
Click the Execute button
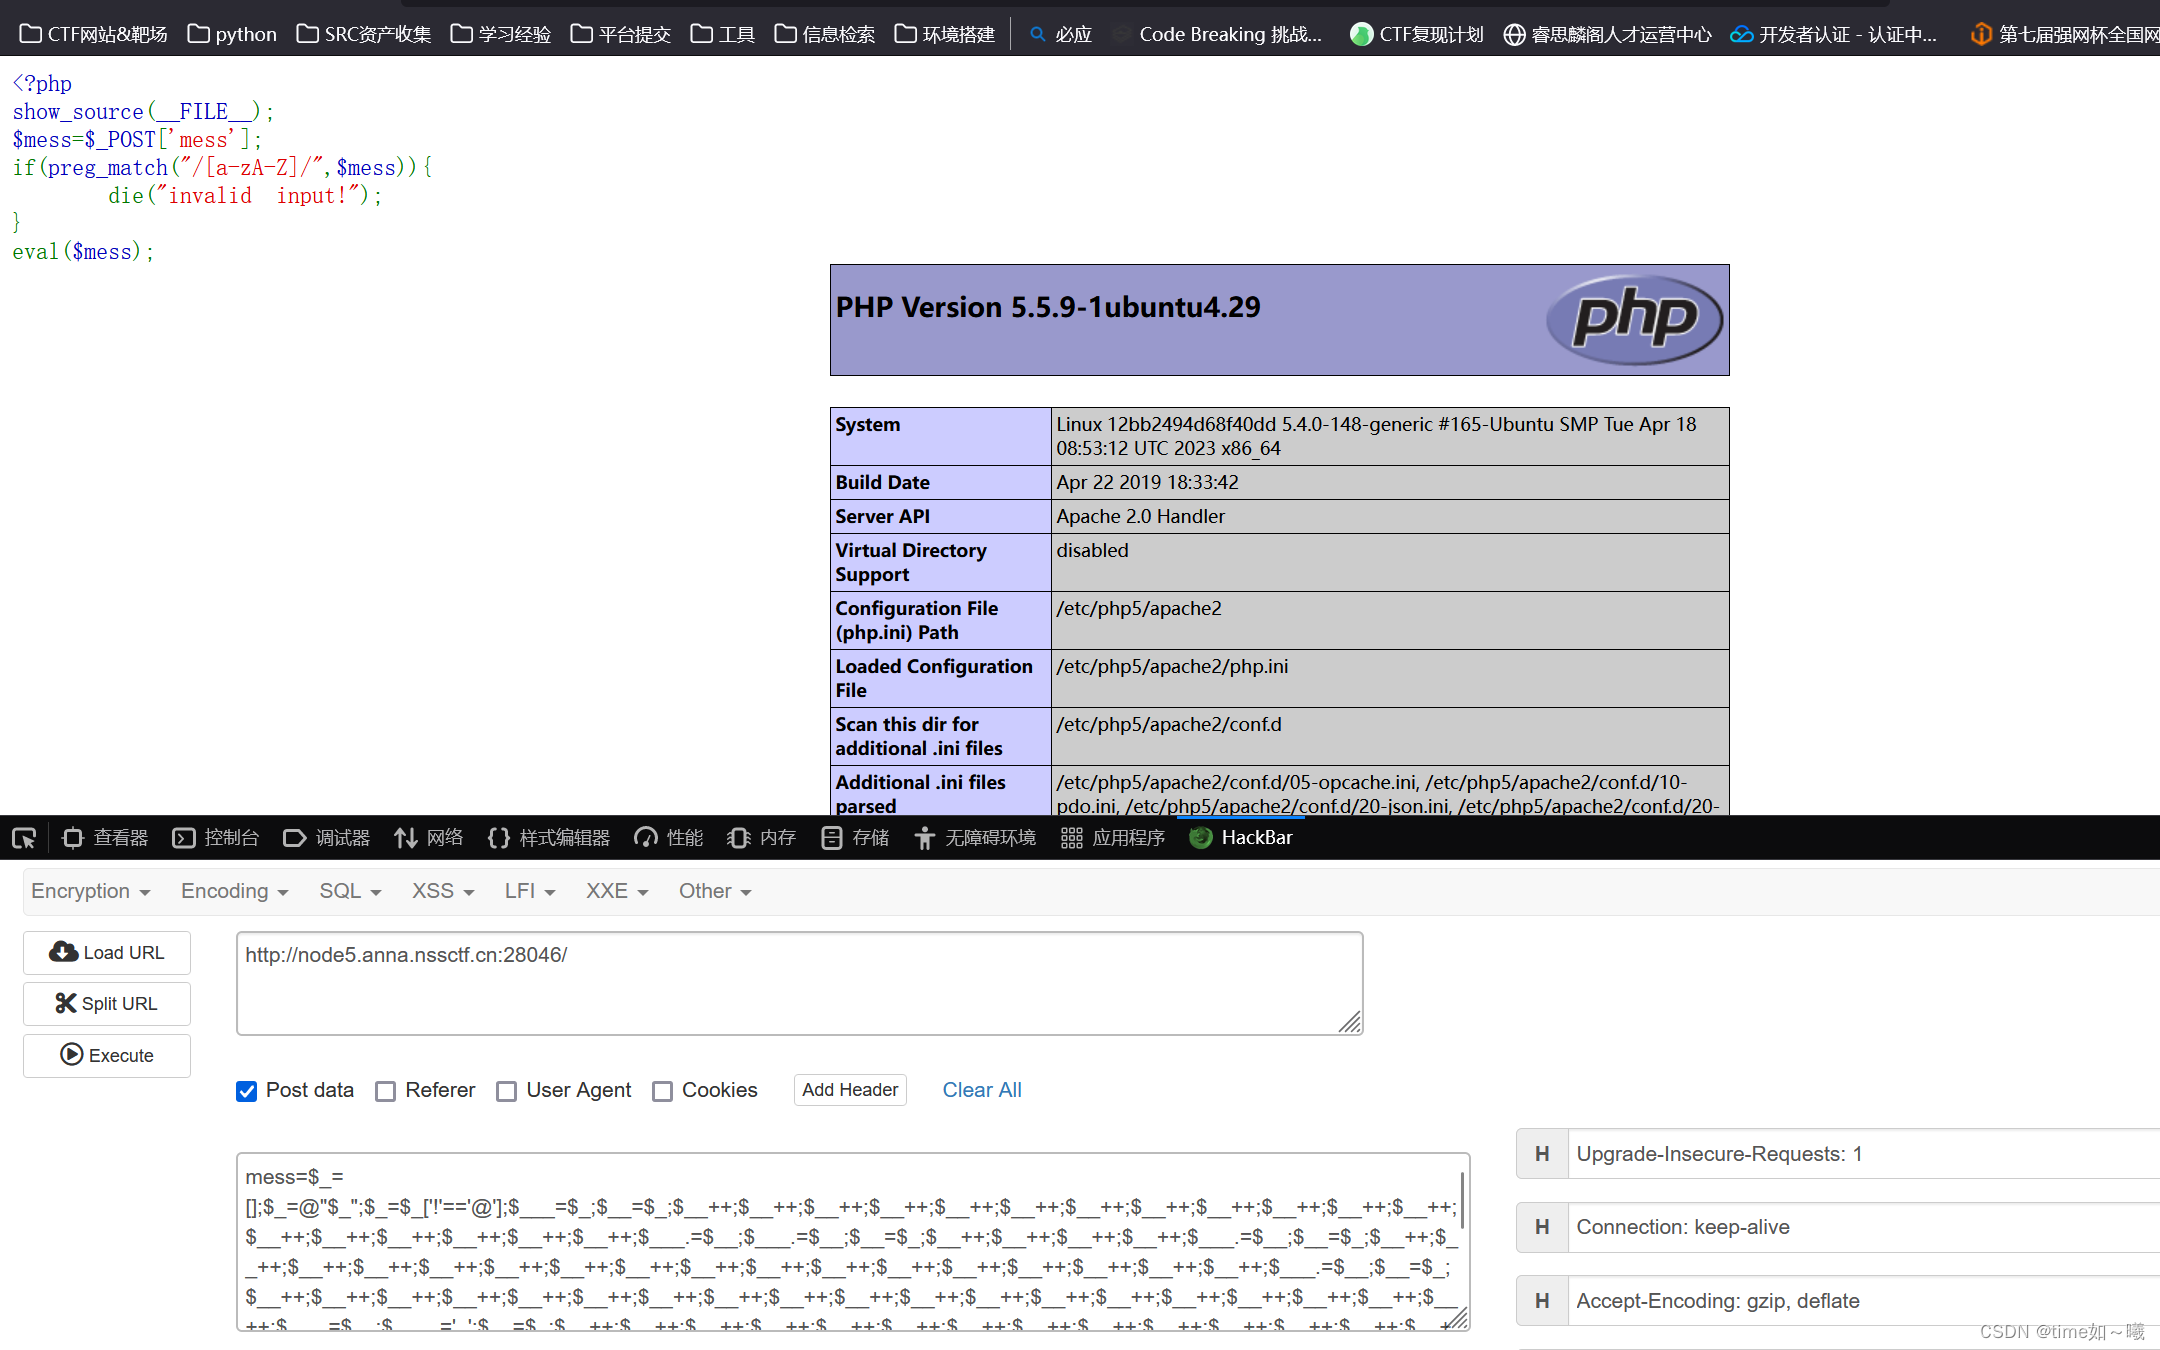[107, 1056]
